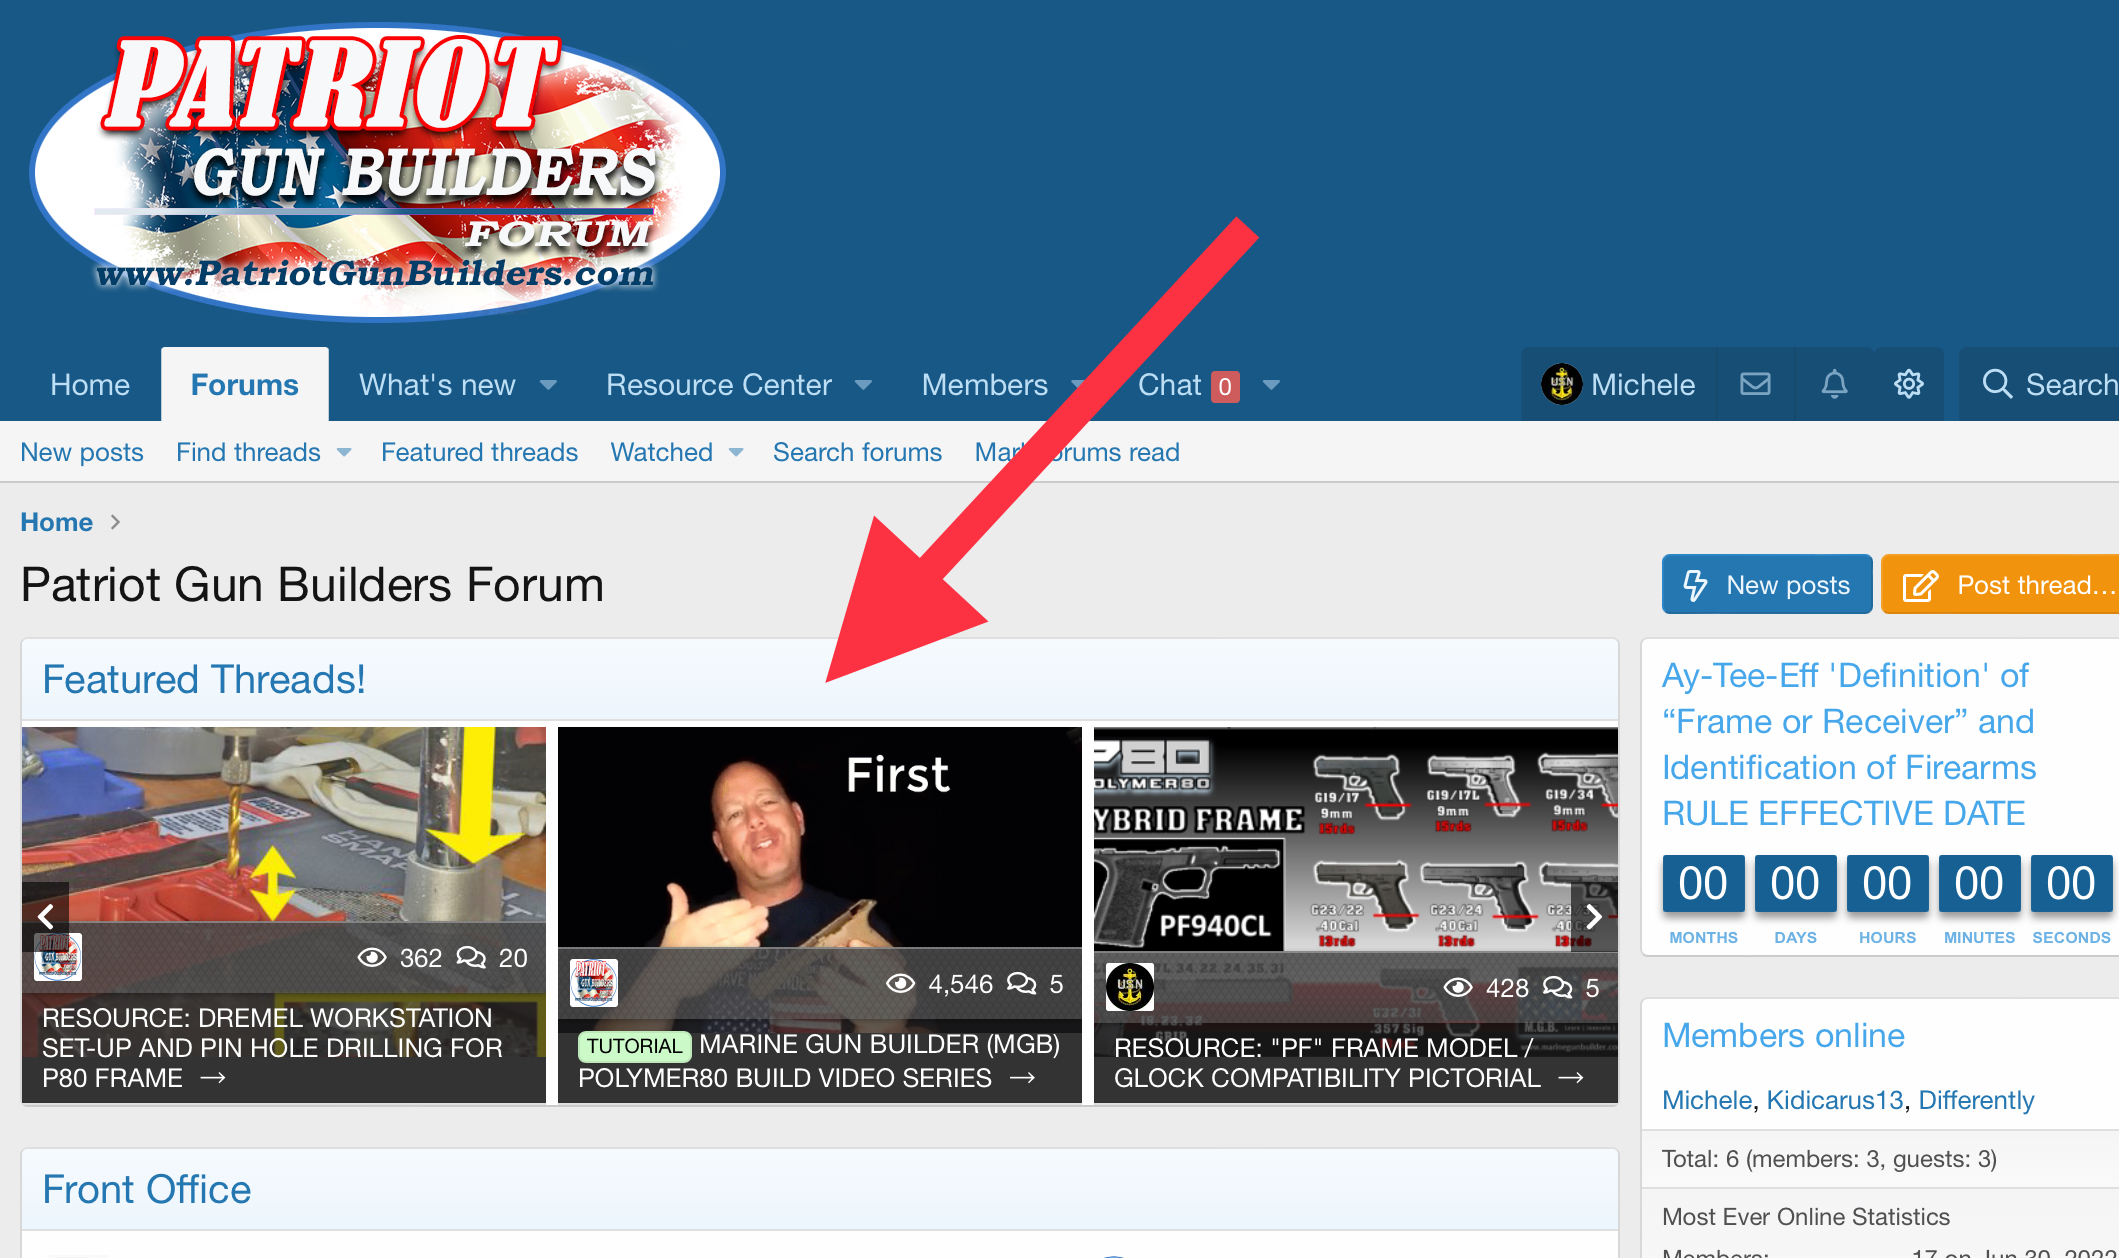Viewport: 2119px width, 1258px height.
Task: Click the blue New posts button
Action: point(1767,585)
